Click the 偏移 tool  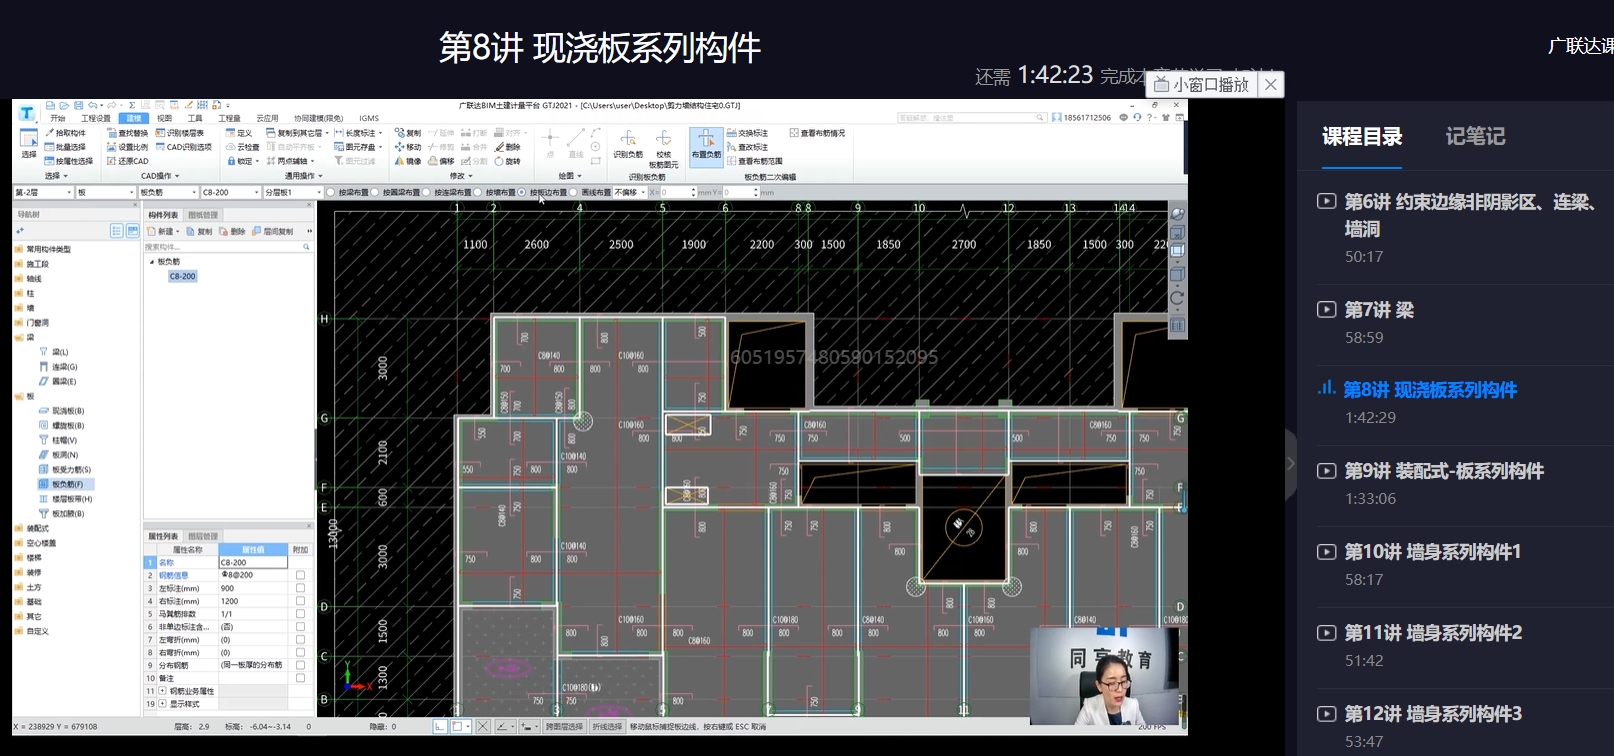(441, 161)
